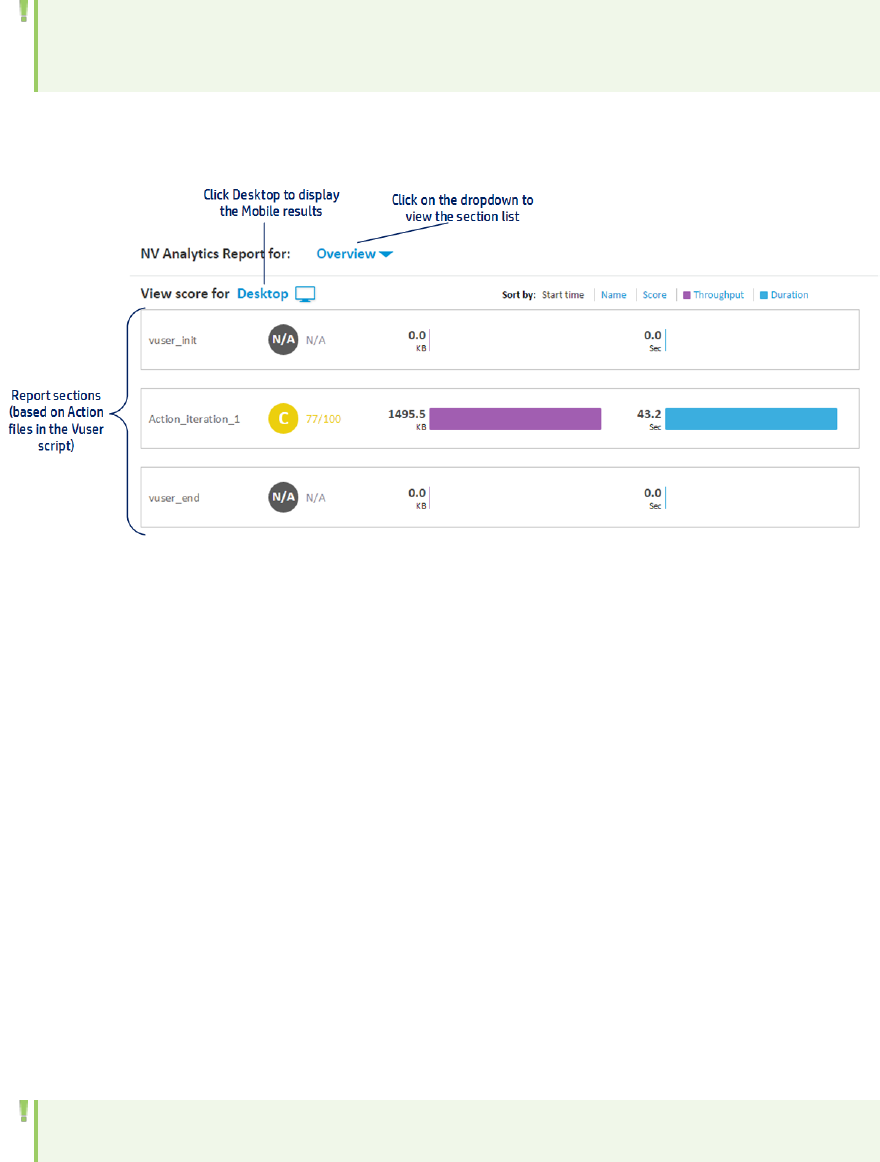Sort by Start time
This screenshot has width=880, height=1162.
563,295
